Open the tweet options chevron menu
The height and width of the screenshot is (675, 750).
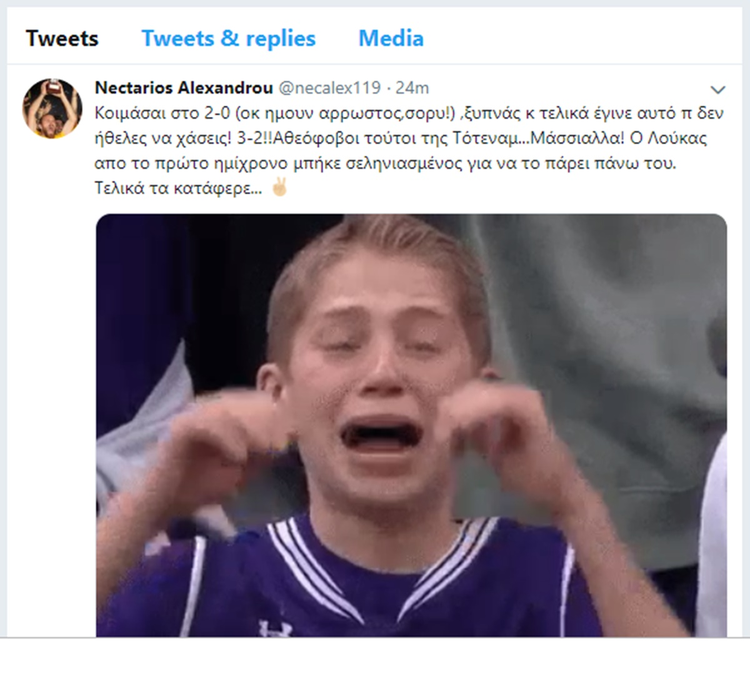pyautogui.click(x=718, y=89)
